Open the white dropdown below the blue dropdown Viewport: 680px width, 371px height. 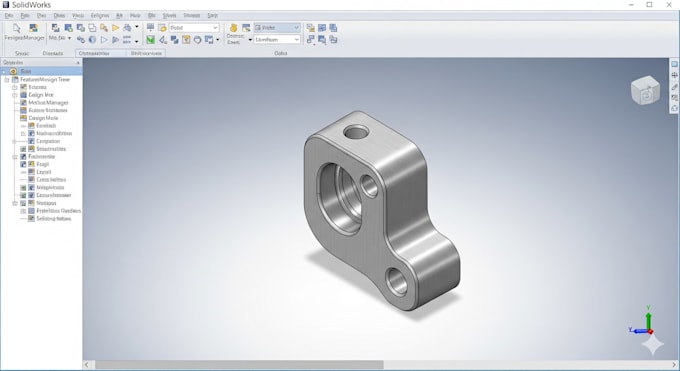pyautogui.click(x=277, y=39)
